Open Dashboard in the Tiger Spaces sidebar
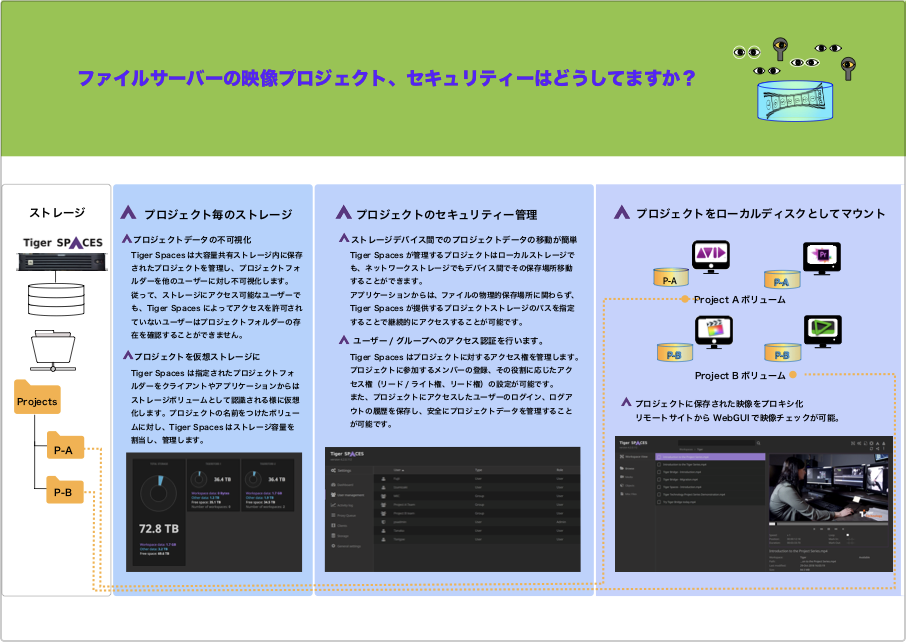Viewport: 912px width, 642px height. pos(342,484)
